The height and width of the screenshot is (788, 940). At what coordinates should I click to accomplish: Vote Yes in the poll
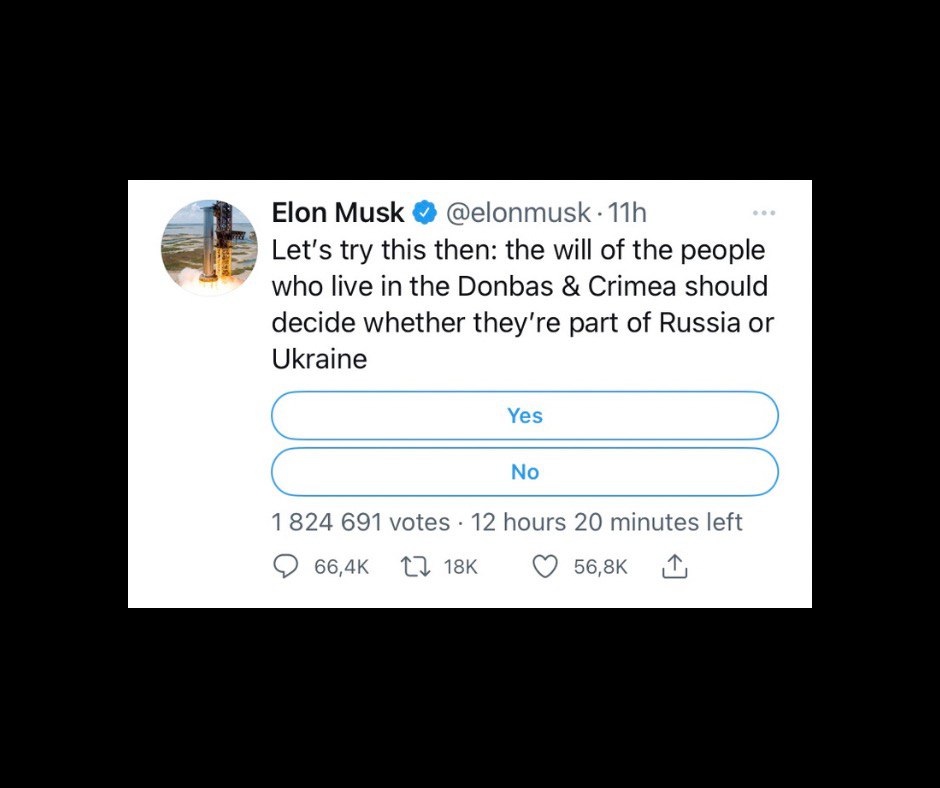pos(524,416)
